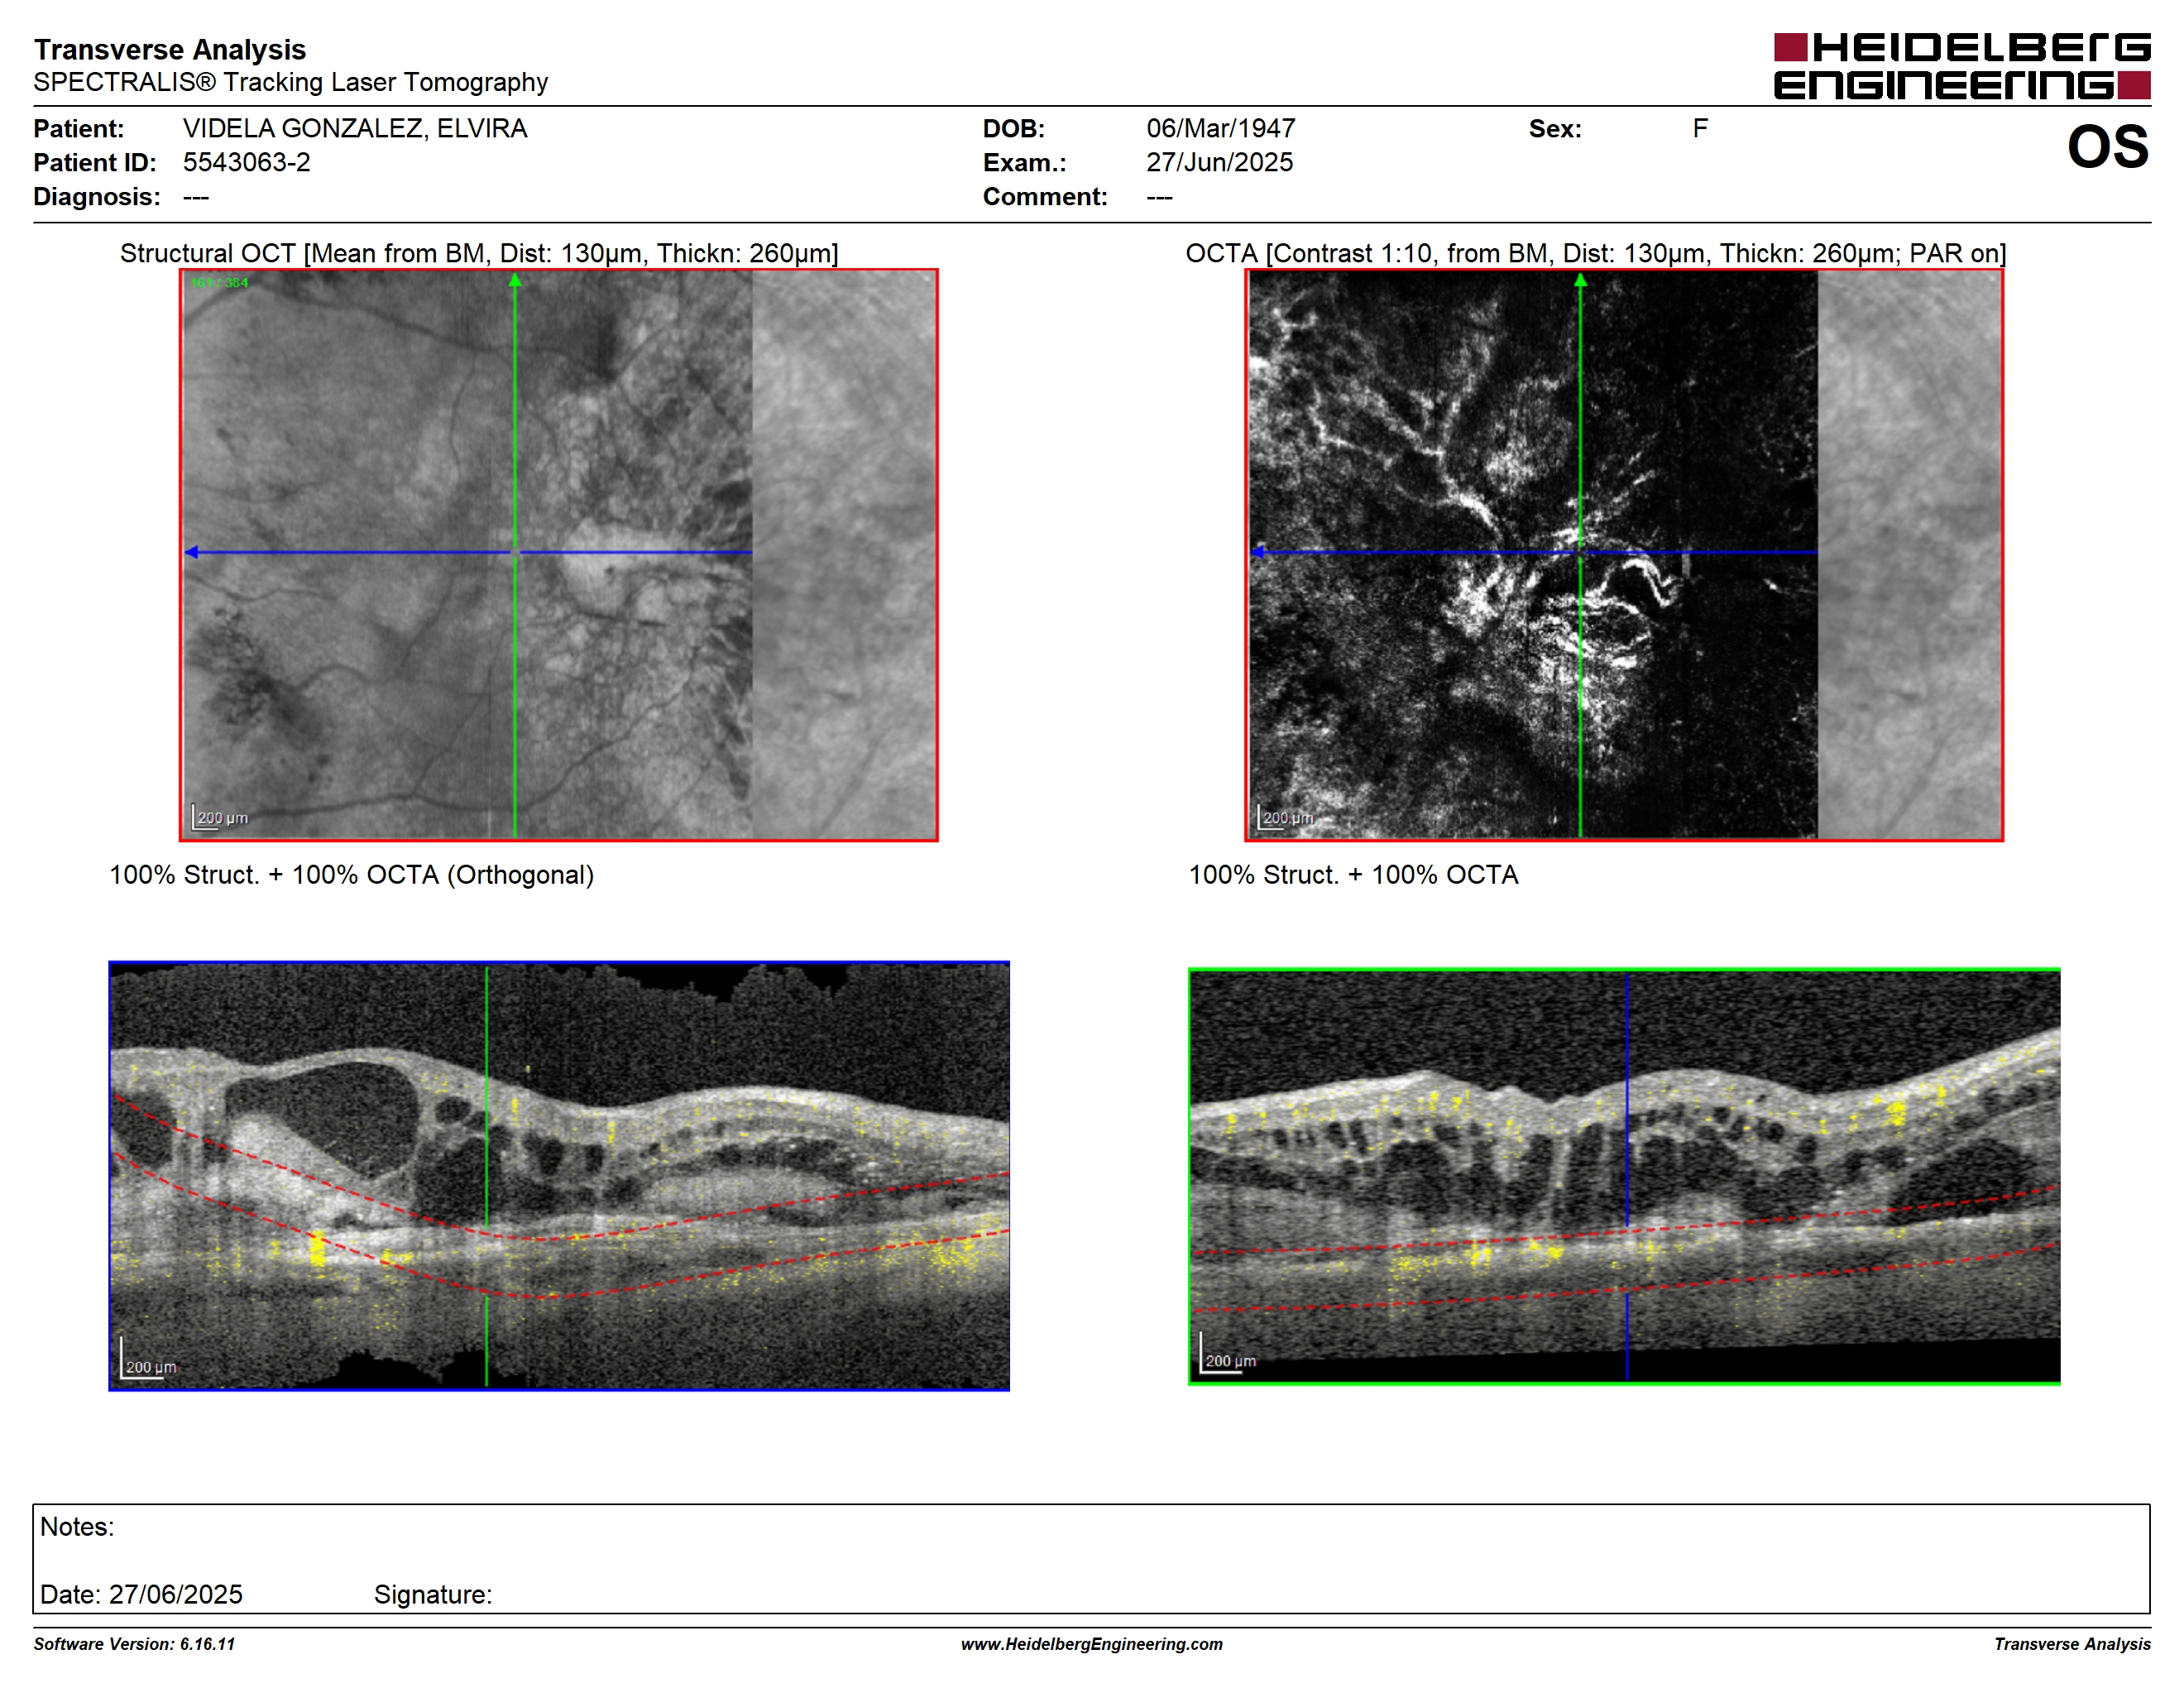
Task: Click the 'Transverse Analysis' title heading
Action: coord(170,49)
